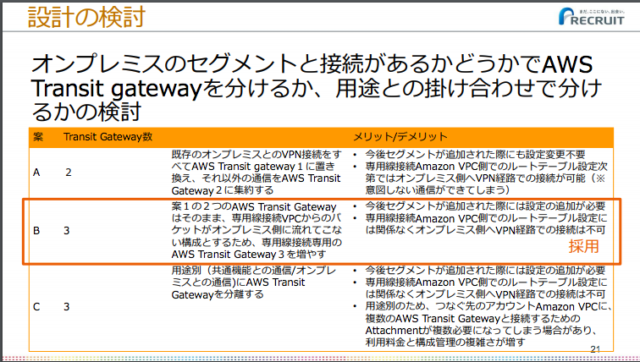
Task: Select the 設計の検討 slide title
Action: pos(87,17)
